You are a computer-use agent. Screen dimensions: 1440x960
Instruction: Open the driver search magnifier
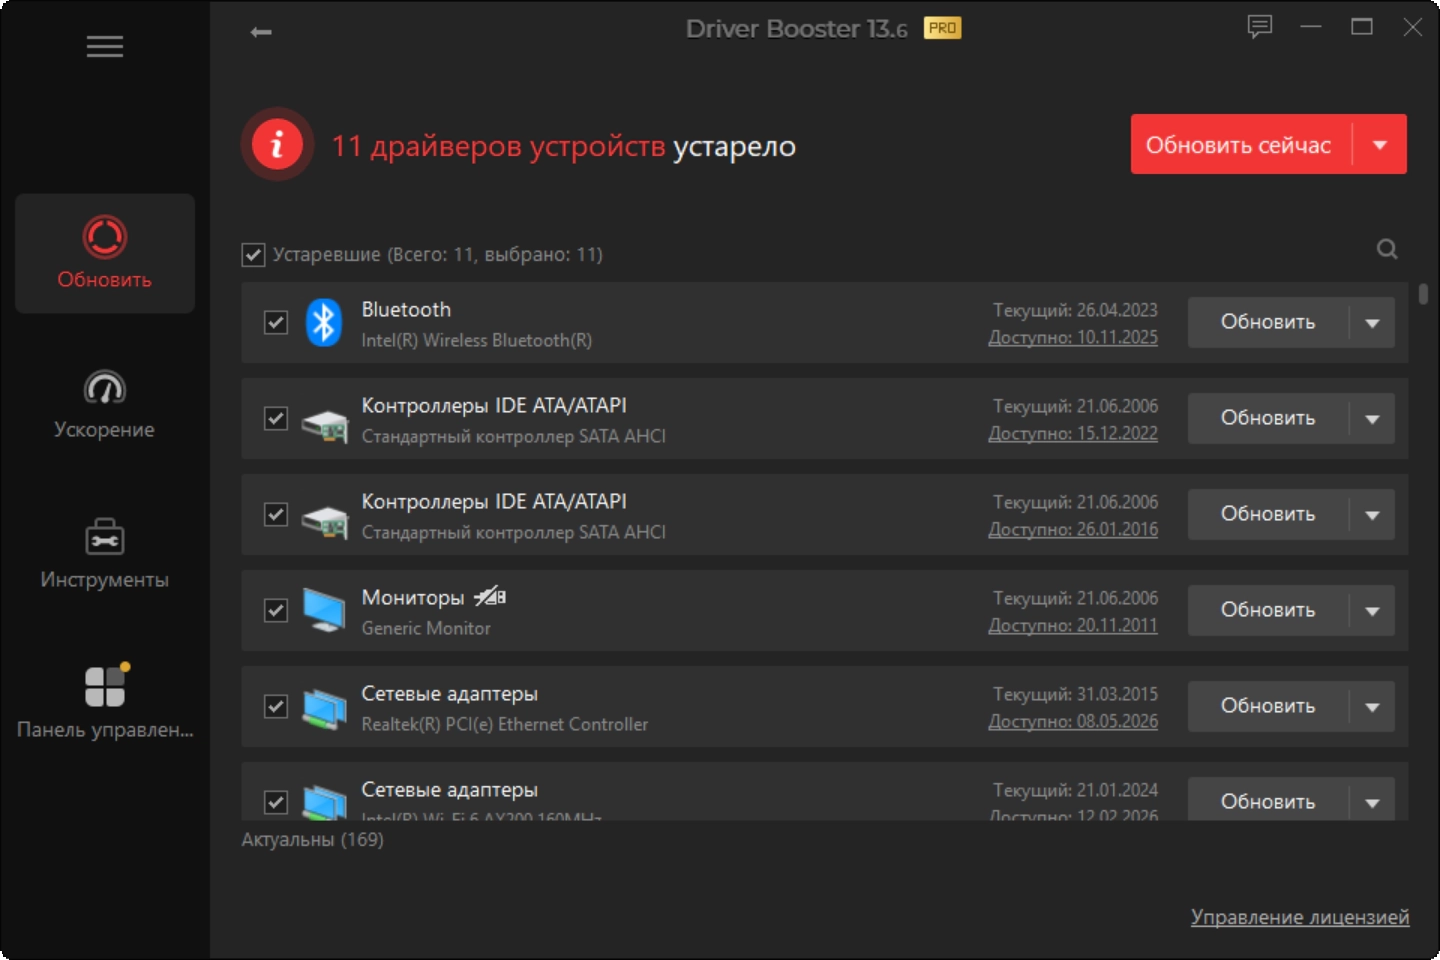point(1387,249)
